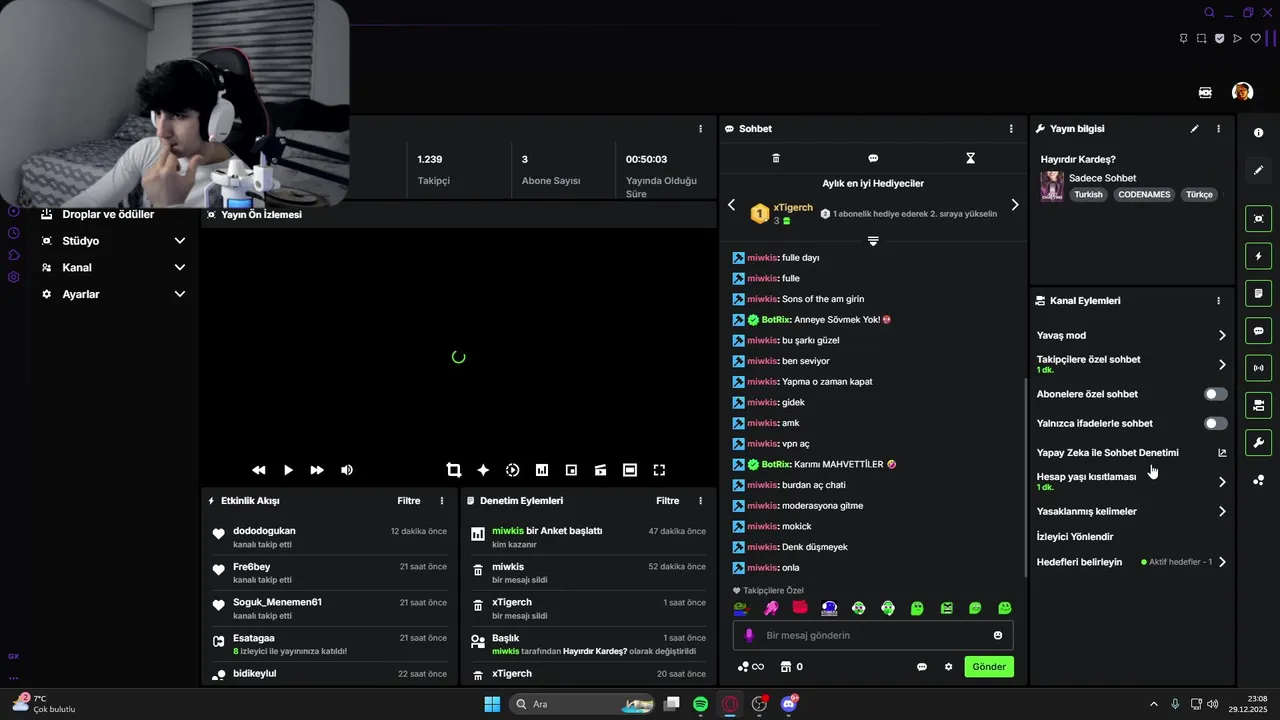Viewport: 1280px width, 720px height.
Task: Click the speech bubble icon atop chat
Action: [873, 158]
